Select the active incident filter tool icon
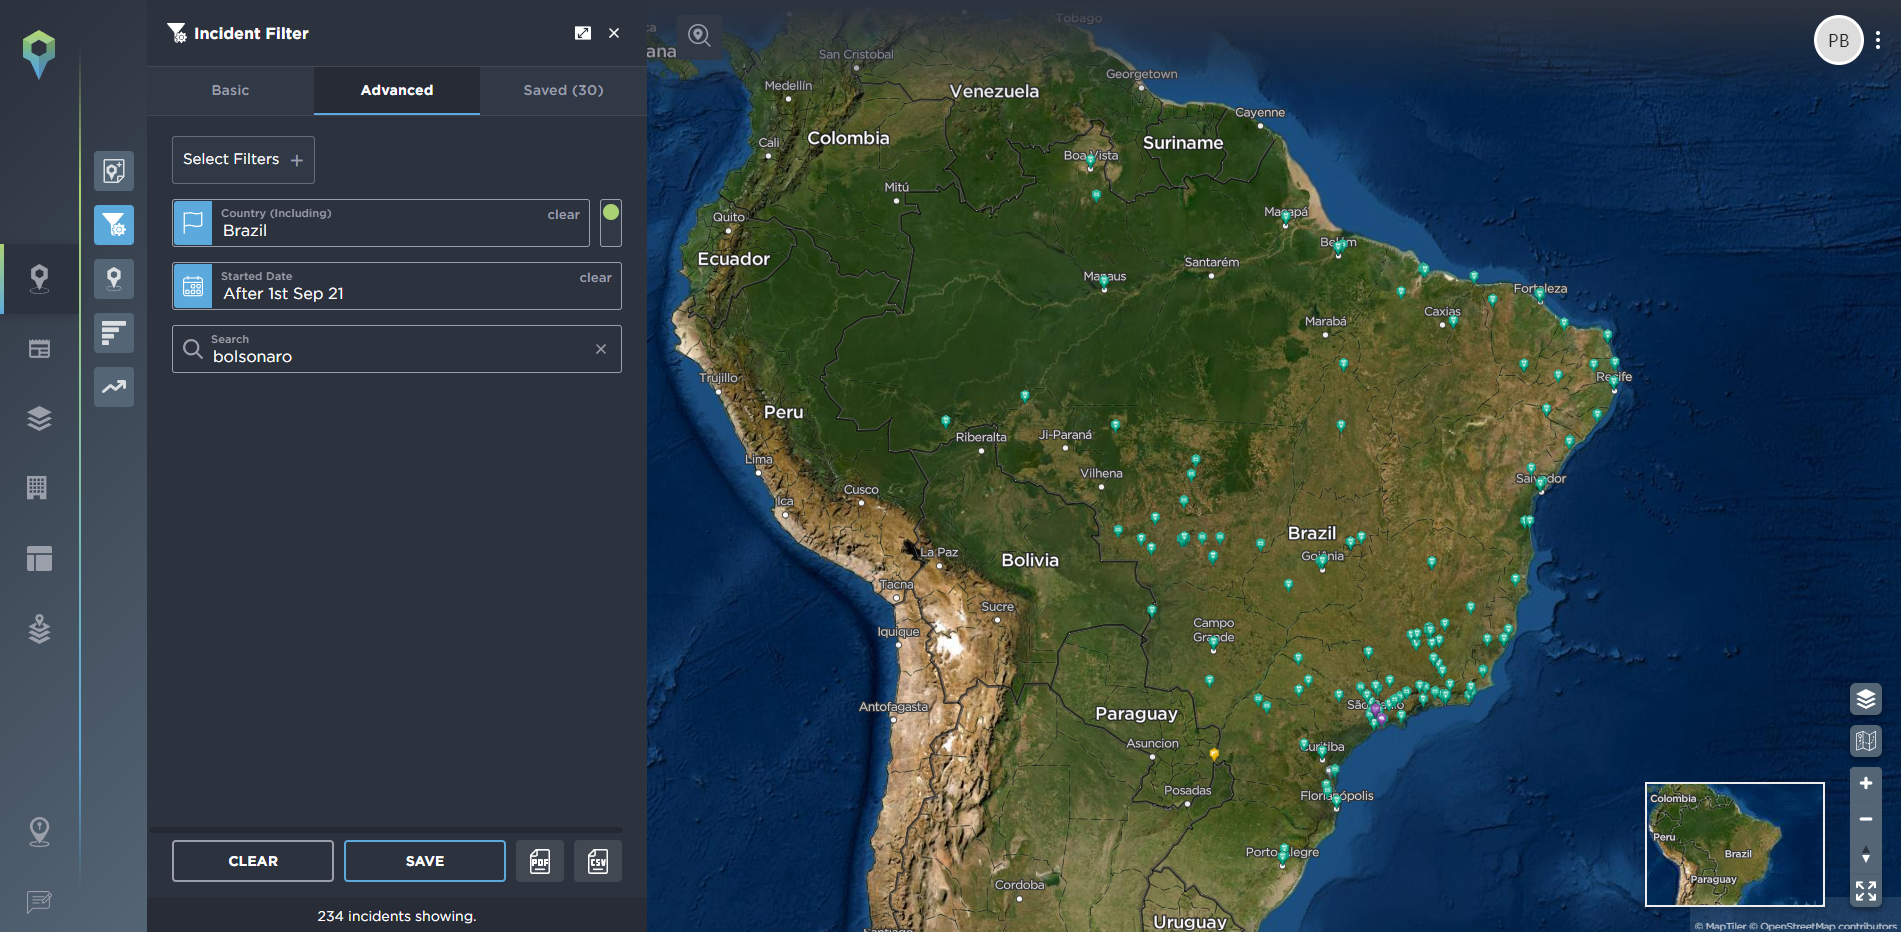The image size is (1901, 932). (114, 225)
